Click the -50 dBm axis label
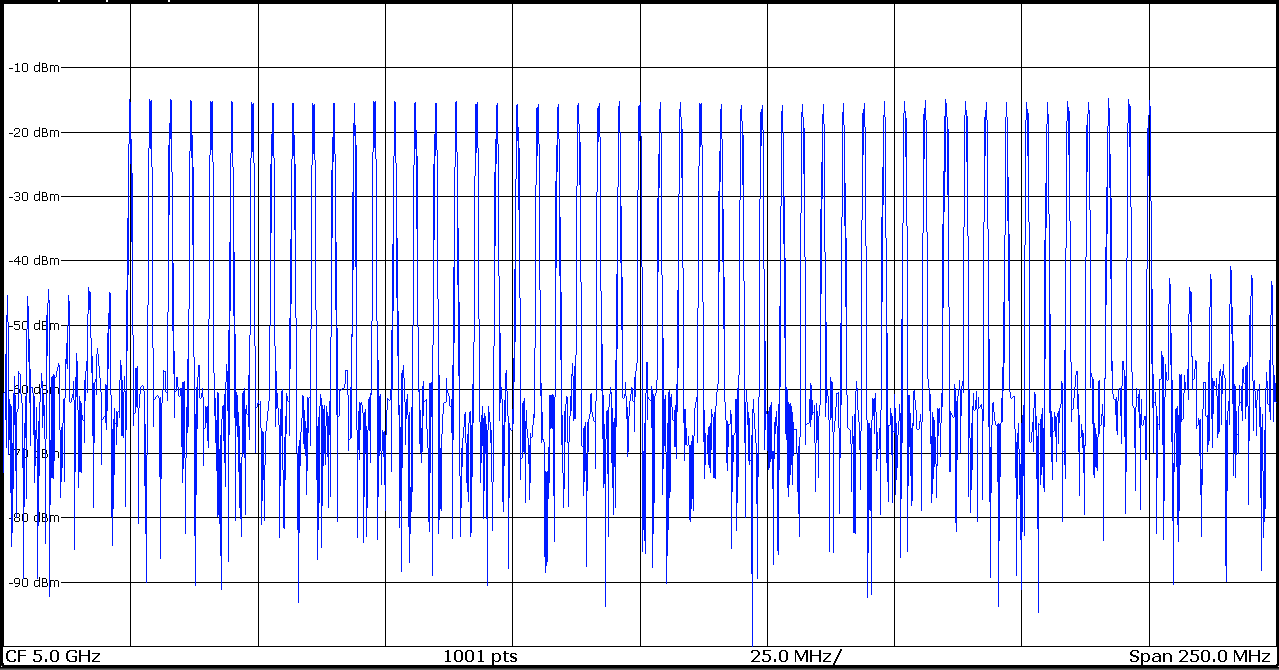1279x670 pixels. pos(34,325)
